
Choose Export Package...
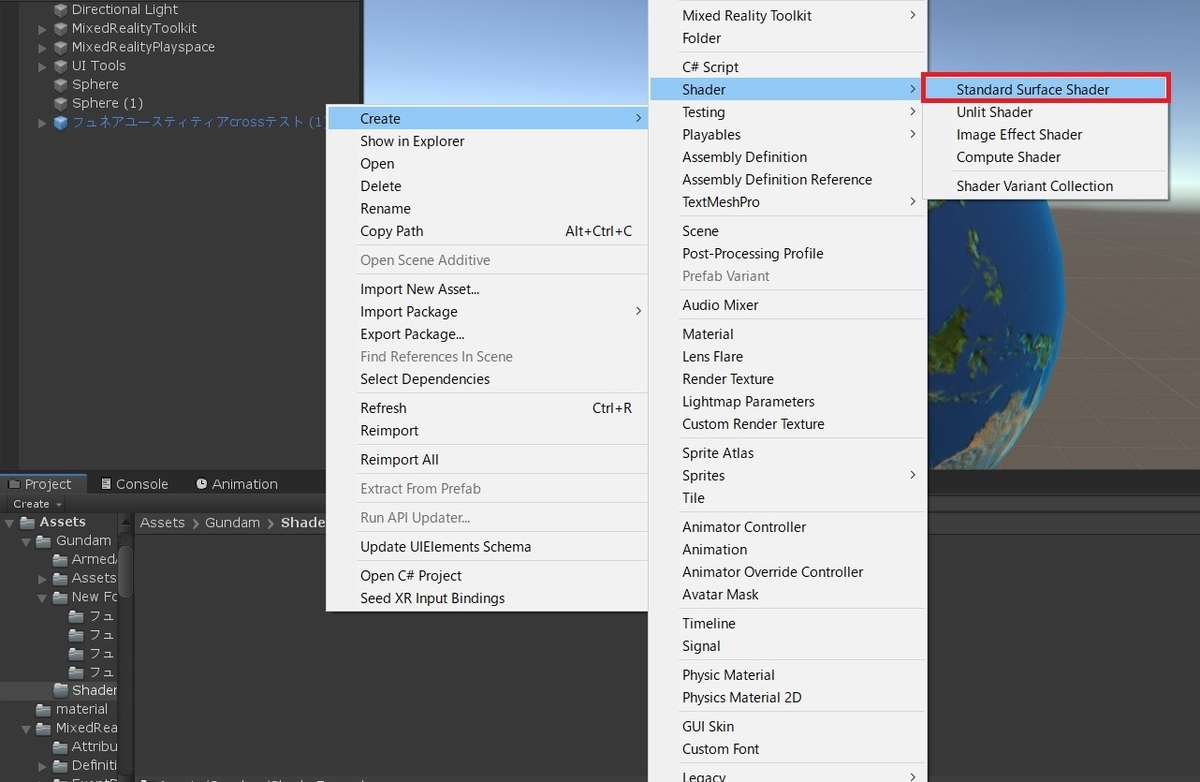pos(488,334)
